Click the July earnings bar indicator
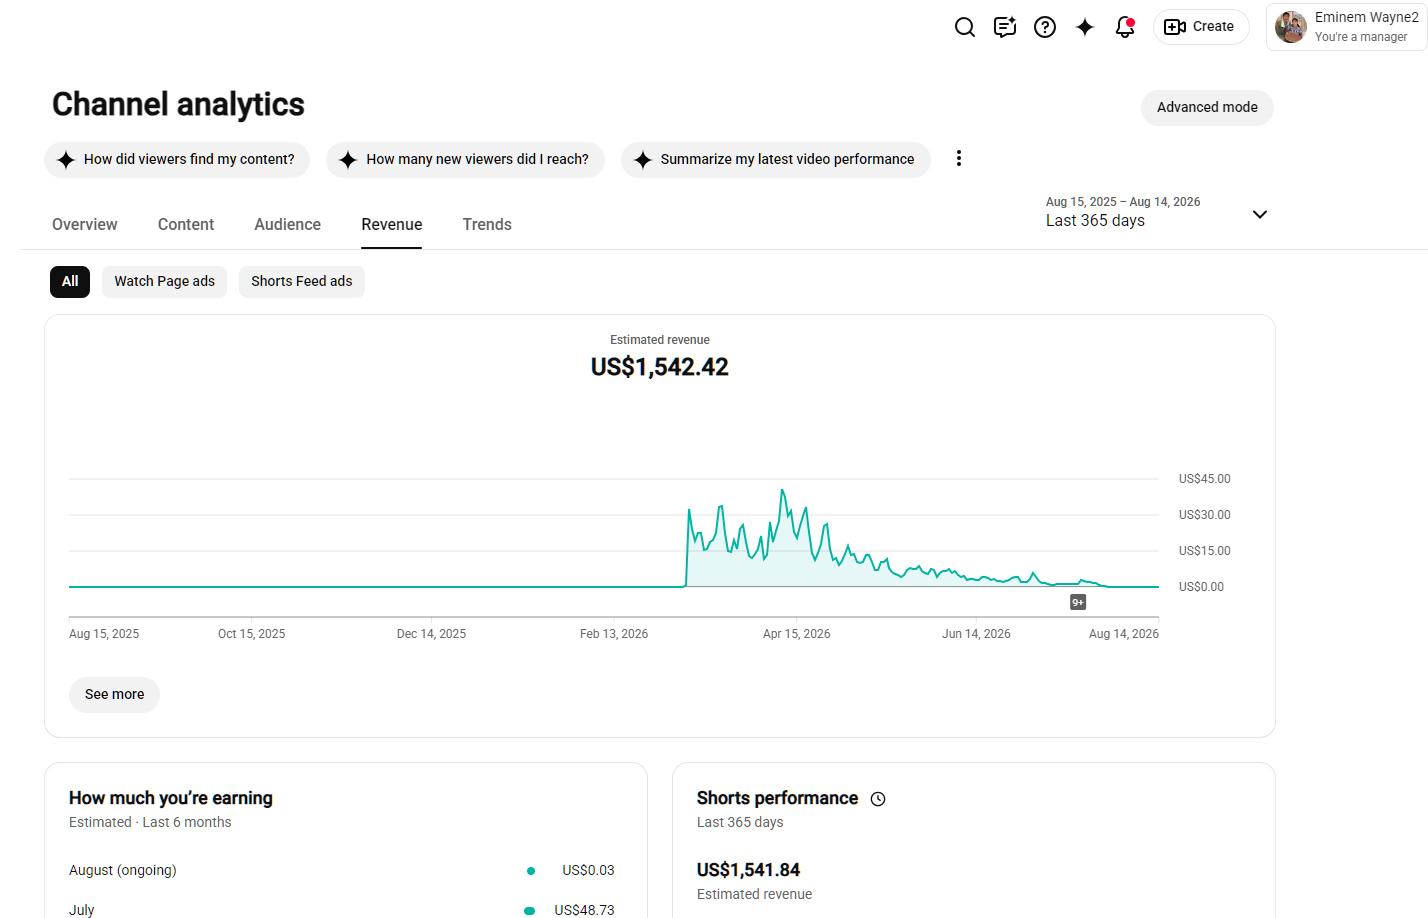Viewport: 1428px width, 918px height. pos(530,911)
